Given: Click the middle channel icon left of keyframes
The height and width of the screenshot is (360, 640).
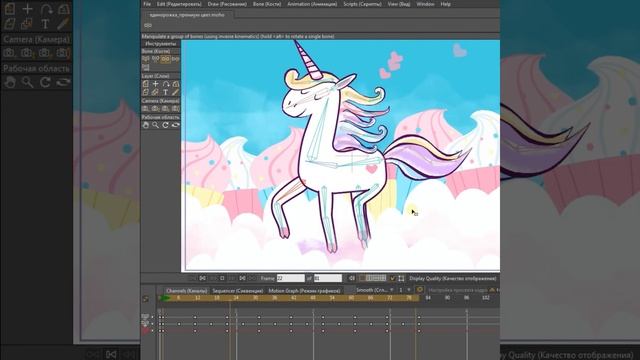Looking at the screenshot, I should coord(145,323).
